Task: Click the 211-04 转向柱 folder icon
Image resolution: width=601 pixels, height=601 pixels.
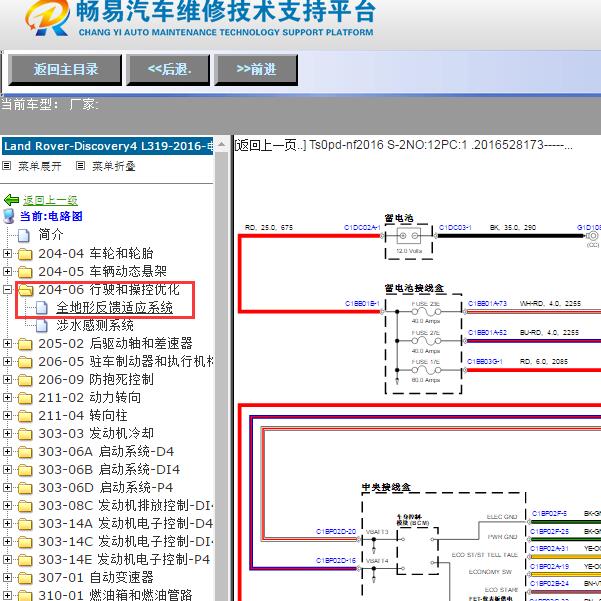Action: 25,416
